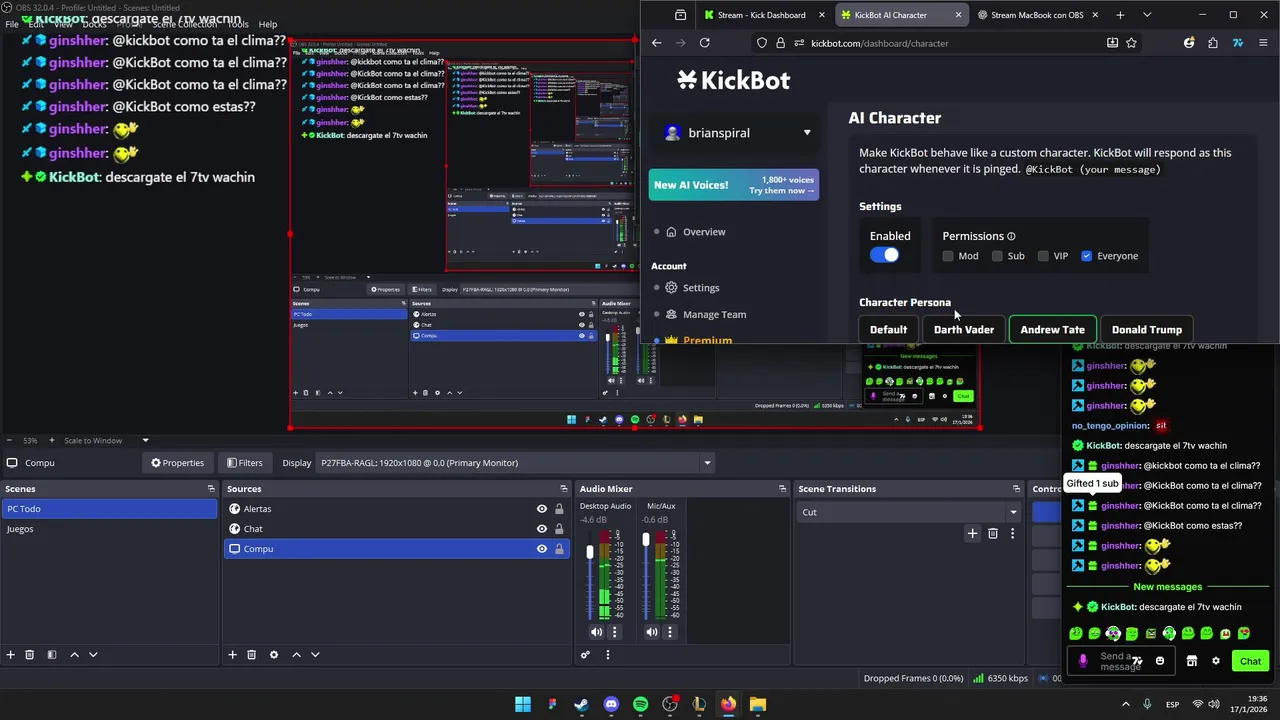1280x720 pixels.
Task: Reload the KickBot page in the browser
Action: [705, 43]
